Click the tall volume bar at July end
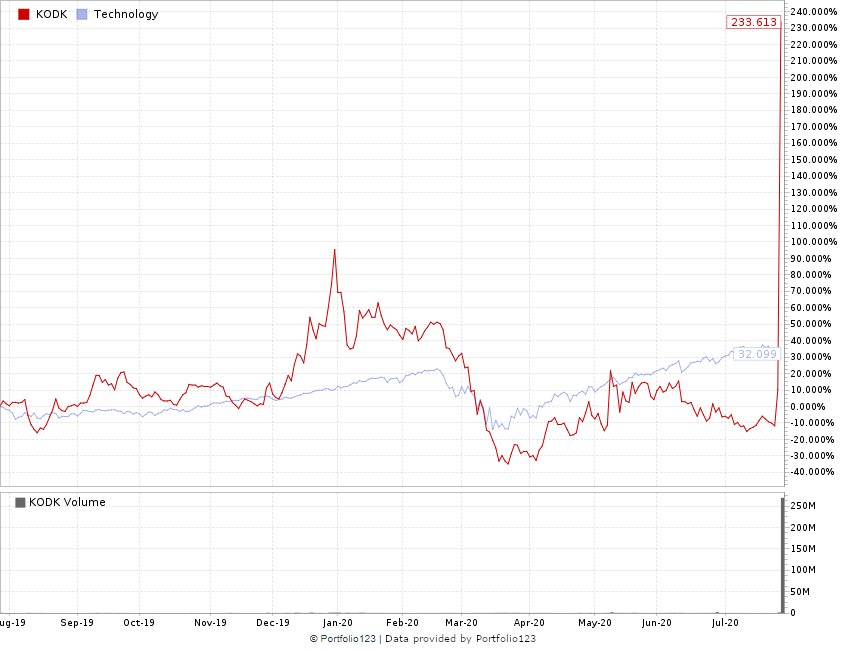 click(783, 556)
